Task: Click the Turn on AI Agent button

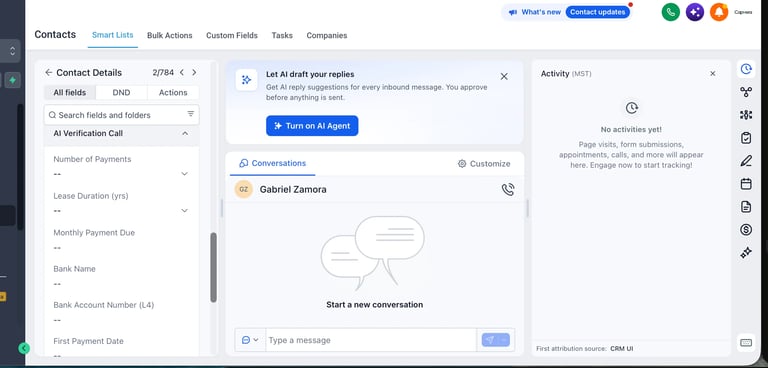Action: coord(312,126)
